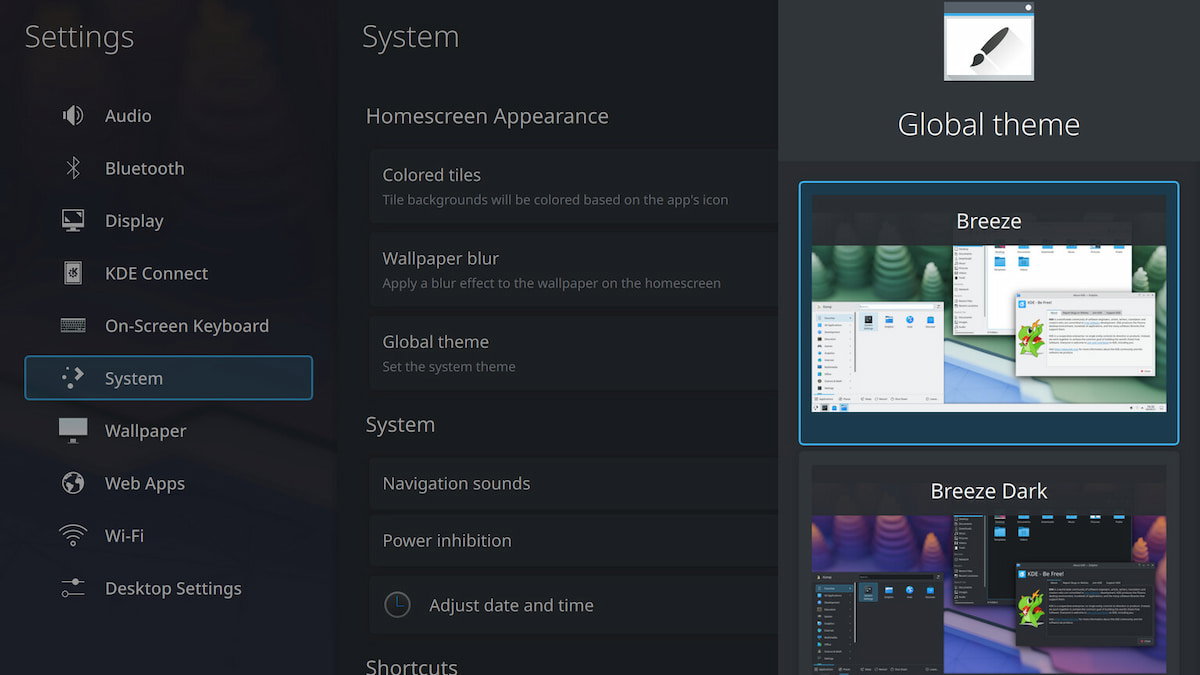Open the Web Apps category
The image size is (1200, 675).
click(168, 483)
